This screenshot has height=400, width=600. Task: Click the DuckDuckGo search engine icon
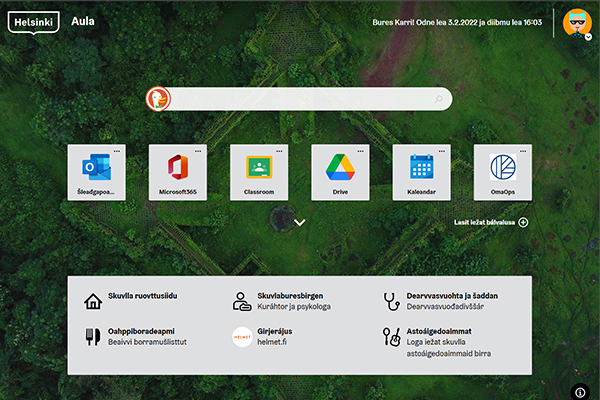coord(158,99)
